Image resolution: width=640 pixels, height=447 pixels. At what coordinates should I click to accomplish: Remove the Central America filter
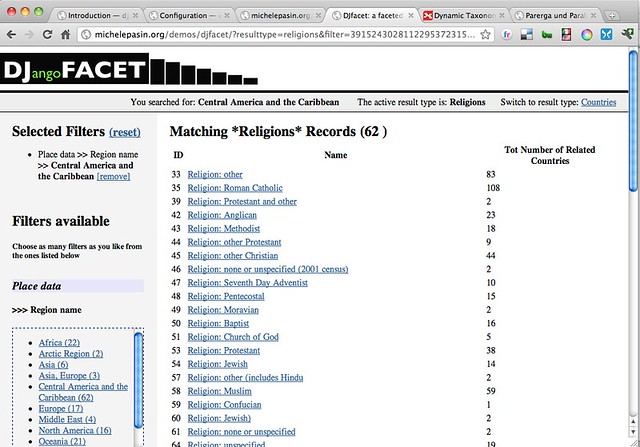pos(113,176)
